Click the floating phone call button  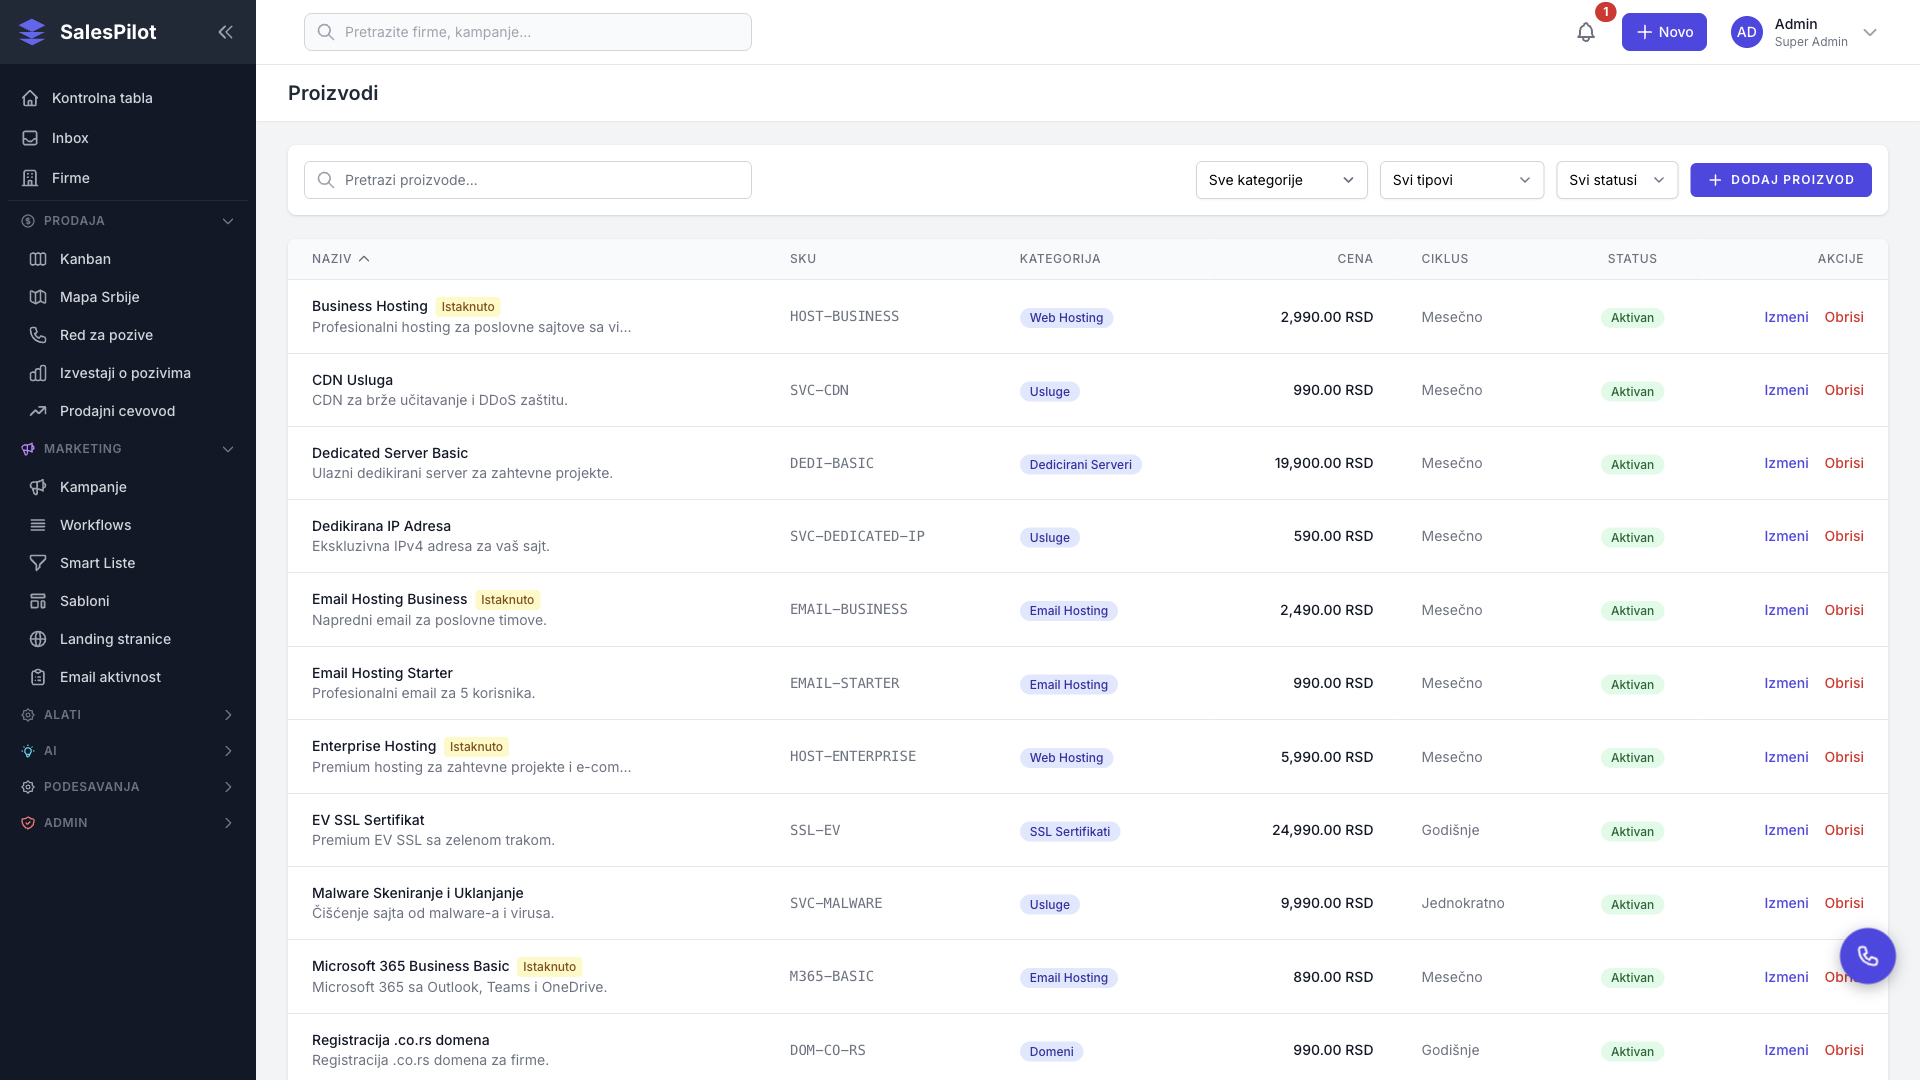1867,956
